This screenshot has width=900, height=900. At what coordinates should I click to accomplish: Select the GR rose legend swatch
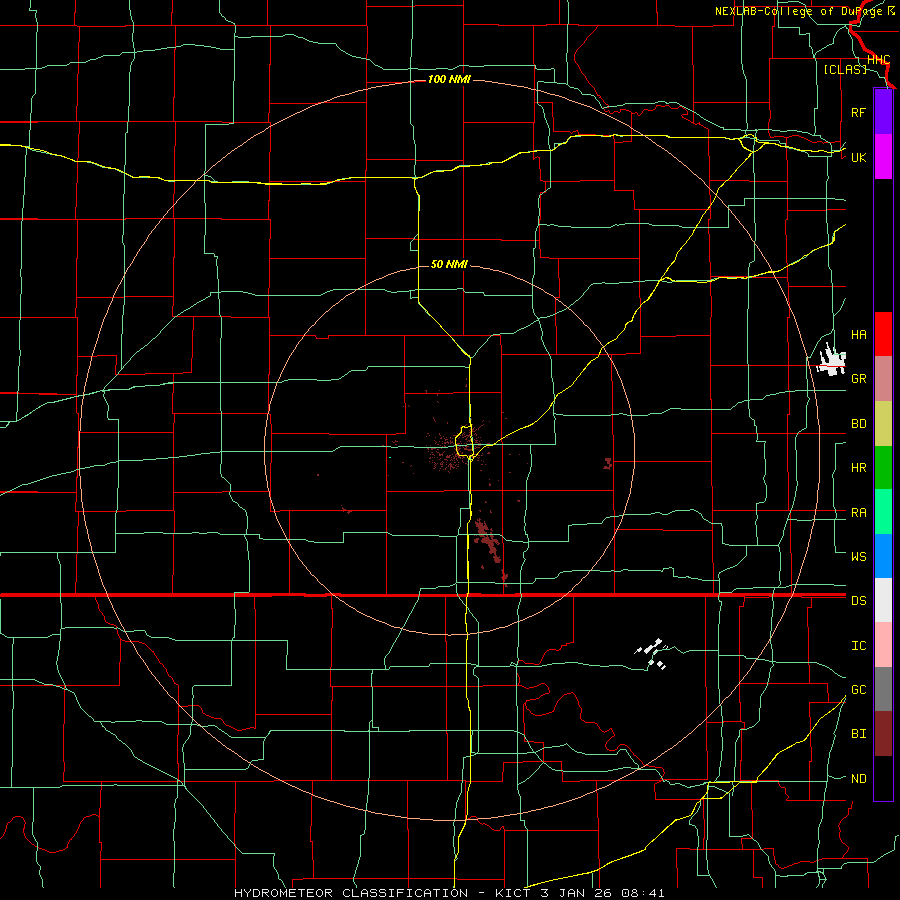[x=883, y=379]
